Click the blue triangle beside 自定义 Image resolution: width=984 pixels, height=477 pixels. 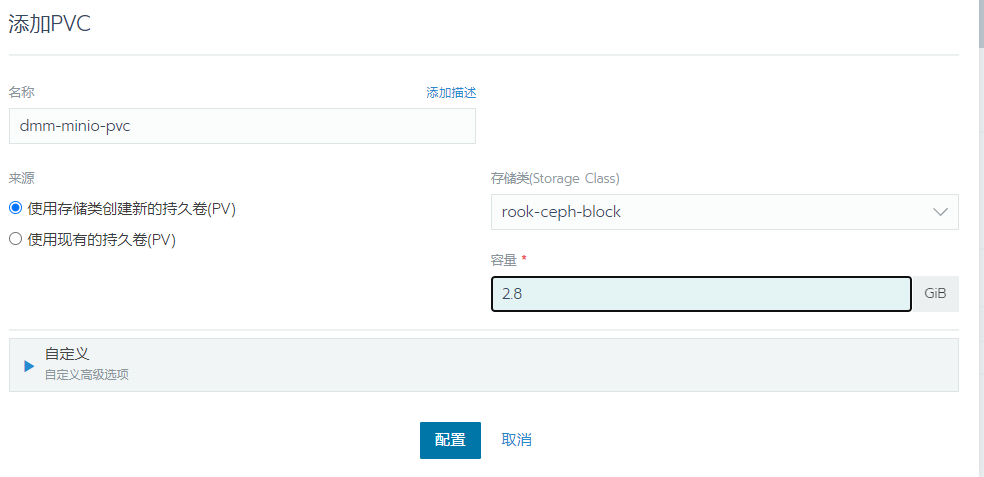click(x=29, y=366)
